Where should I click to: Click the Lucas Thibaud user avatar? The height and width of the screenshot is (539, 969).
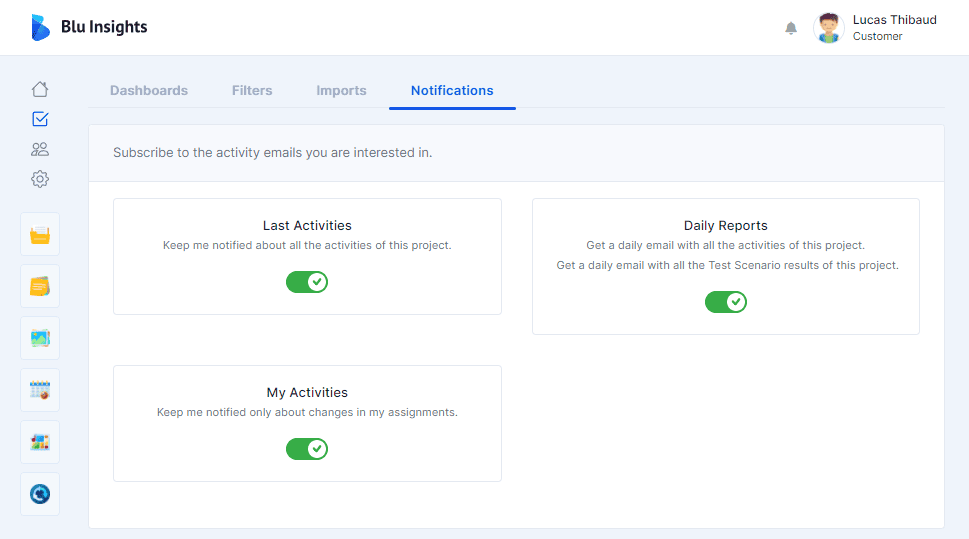[829, 28]
